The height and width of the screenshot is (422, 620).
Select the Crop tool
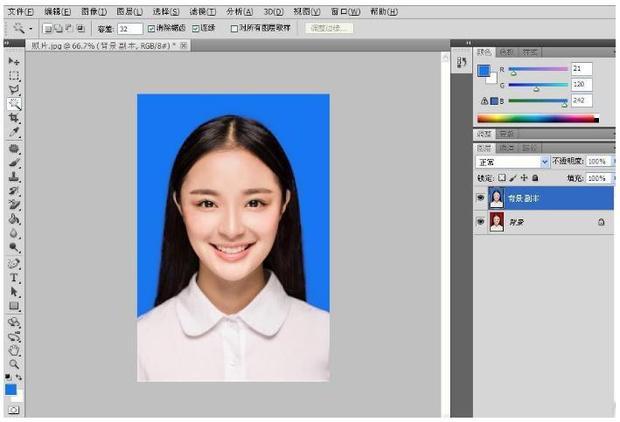14,117
